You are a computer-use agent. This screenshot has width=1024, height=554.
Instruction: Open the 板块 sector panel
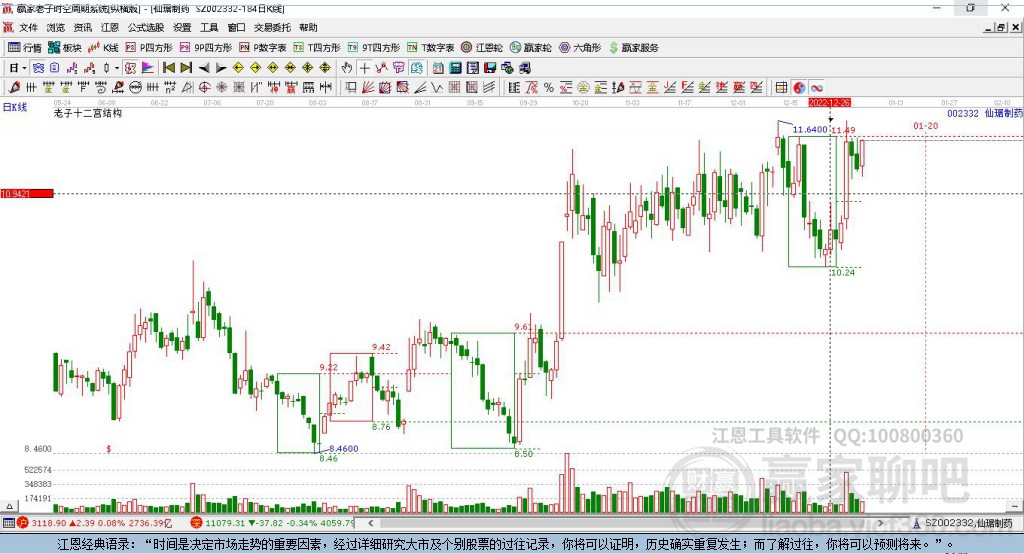point(65,47)
